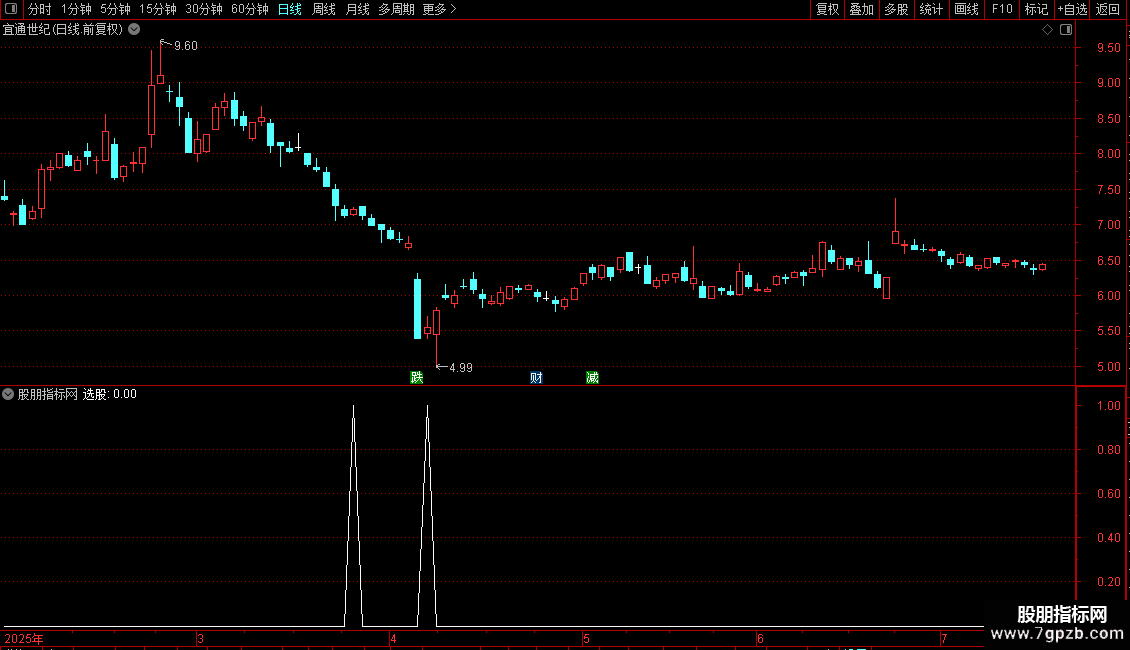The height and width of the screenshot is (650, 1130).
Task: Toggle the right sidebar panel icon
Action: click(x=1066, y=30)
